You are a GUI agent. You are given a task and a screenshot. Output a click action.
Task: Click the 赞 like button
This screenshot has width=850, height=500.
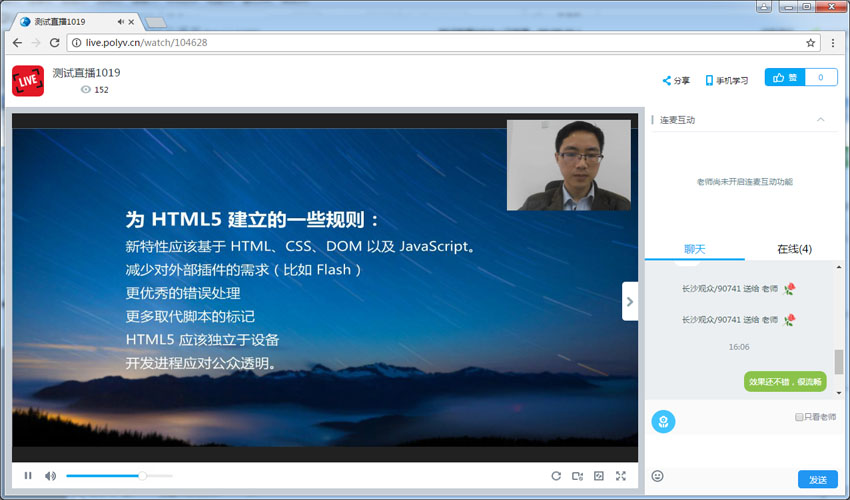(x=785, y=78)
